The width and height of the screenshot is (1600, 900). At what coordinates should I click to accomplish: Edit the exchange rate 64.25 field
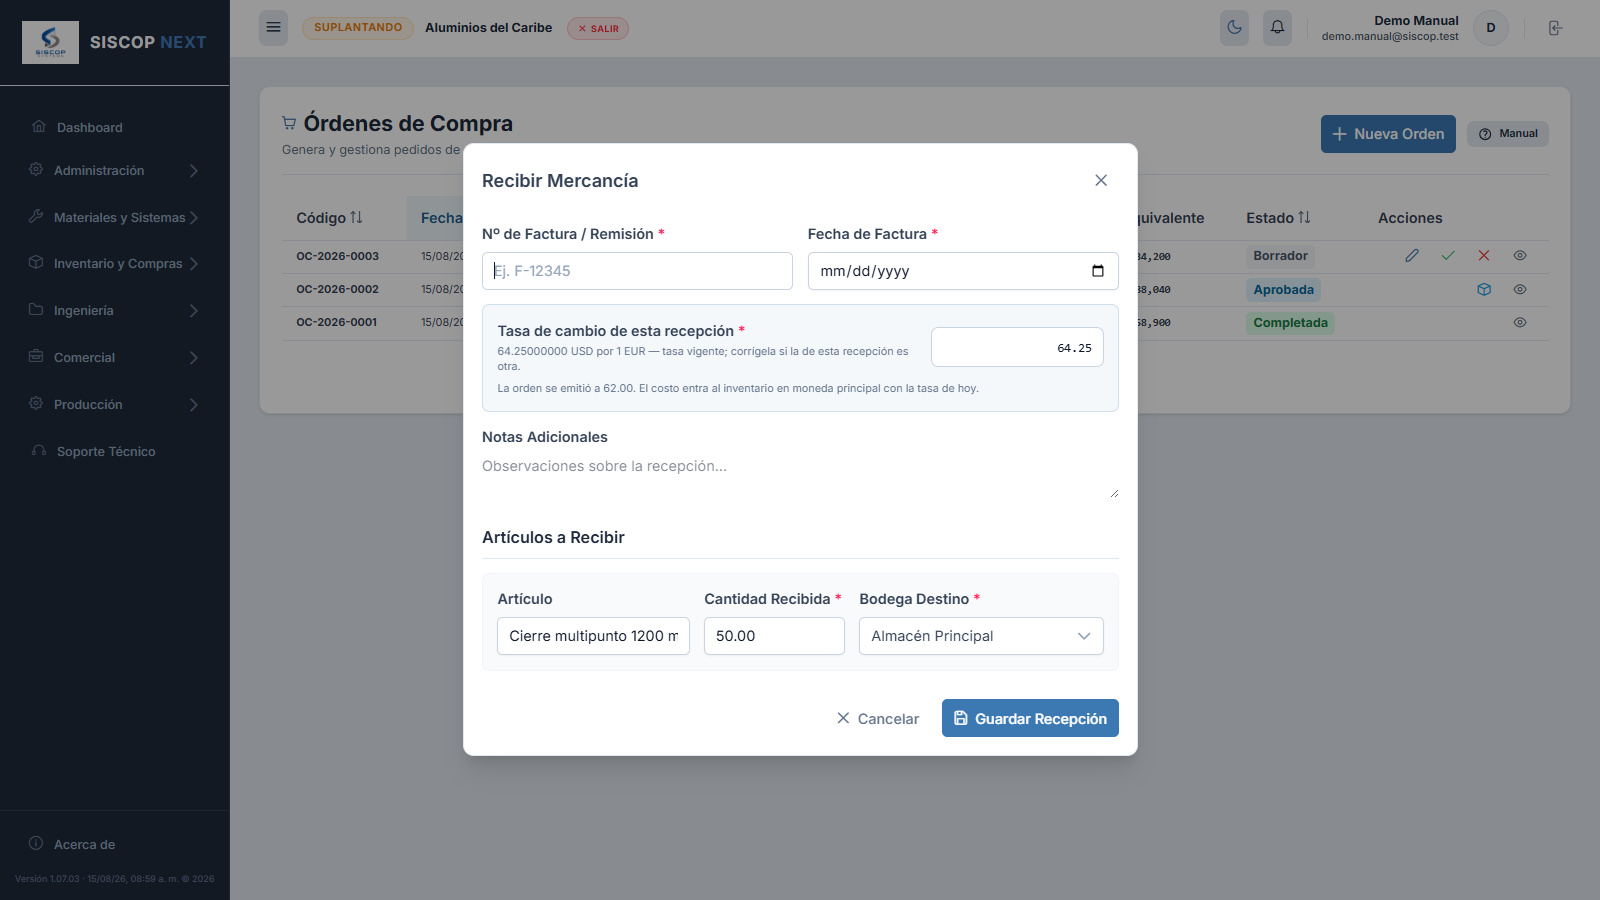1017,347
